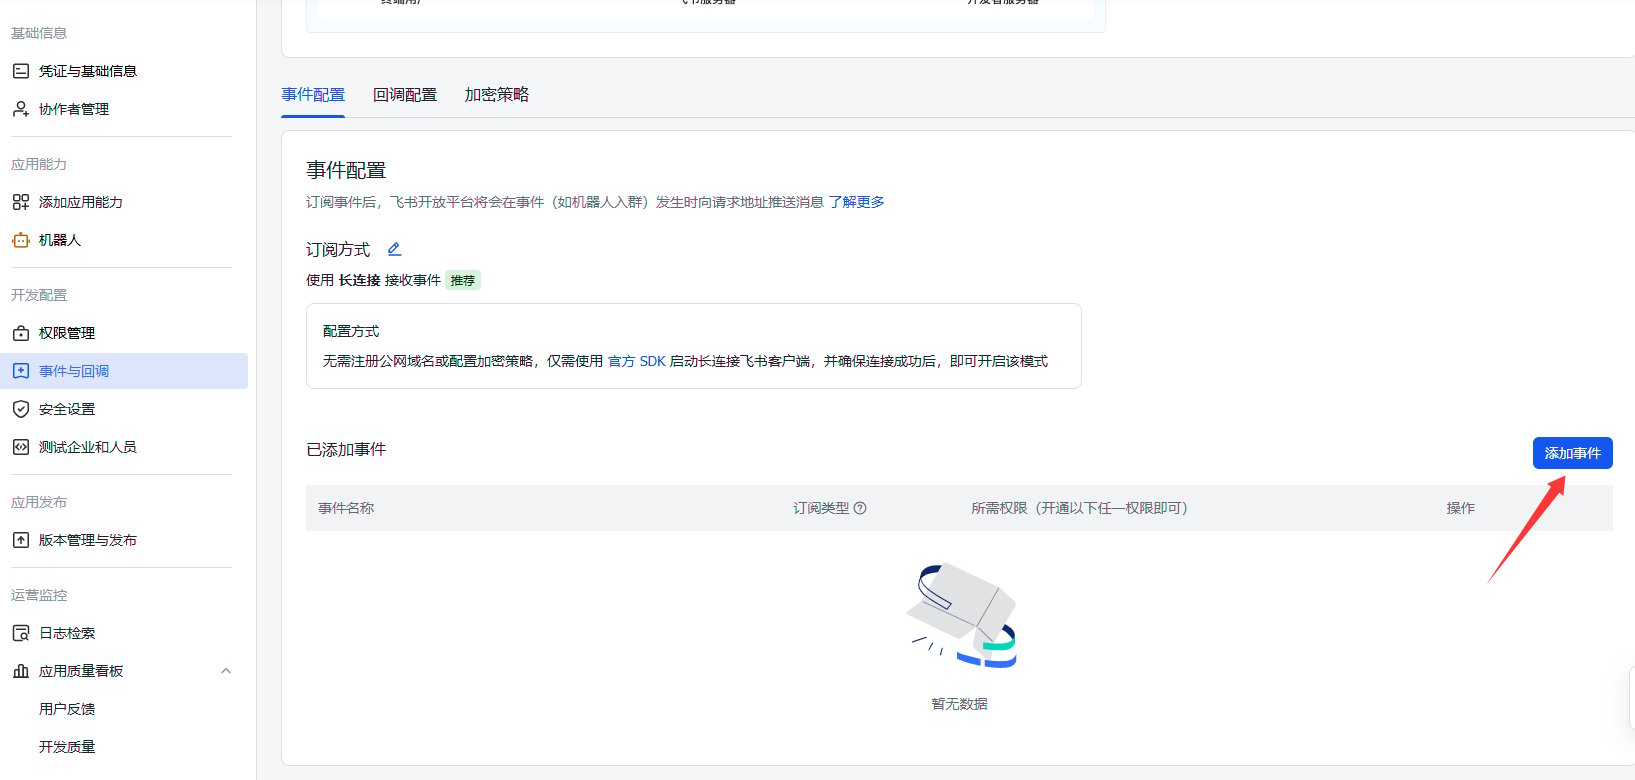Click the 日志检索 search icon
The image size is (1635, 780).
pos(20,633)
